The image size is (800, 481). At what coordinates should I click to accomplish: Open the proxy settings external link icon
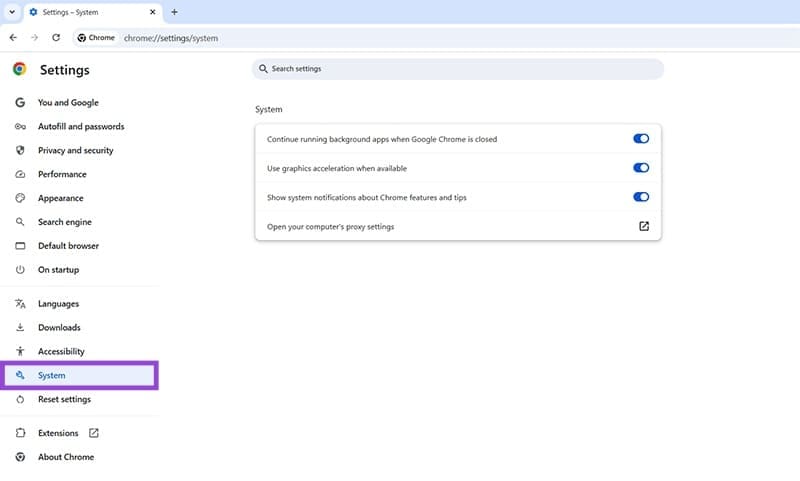point(643,226)
